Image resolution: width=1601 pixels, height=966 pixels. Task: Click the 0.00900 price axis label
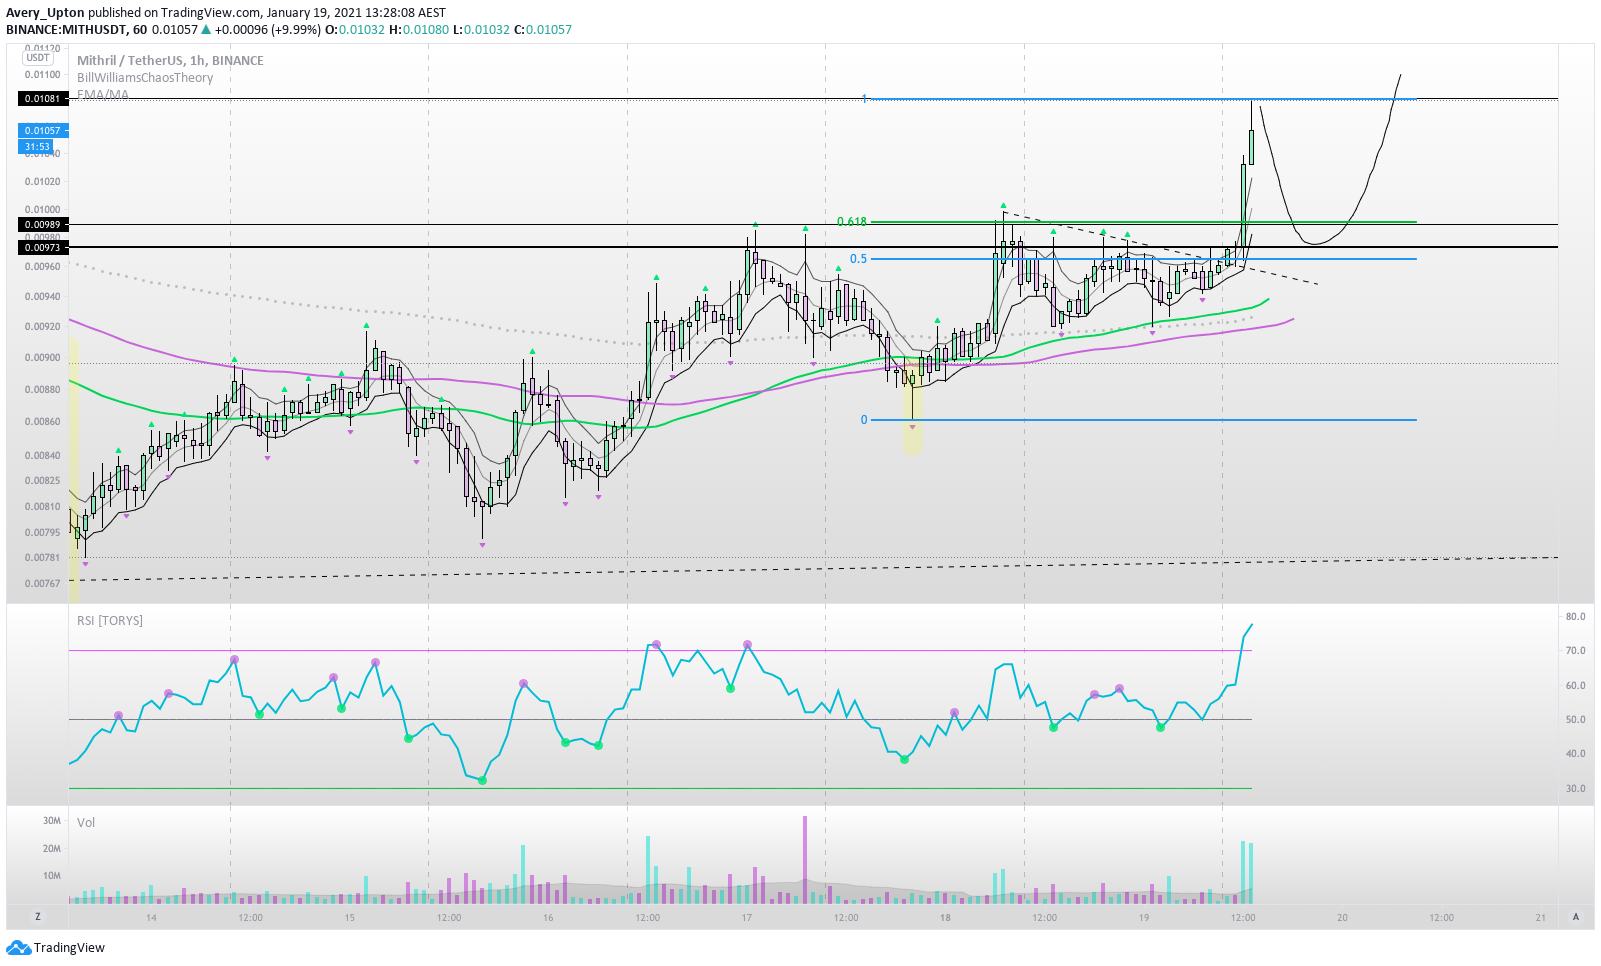pyautogui.click(x=42, y=357)
